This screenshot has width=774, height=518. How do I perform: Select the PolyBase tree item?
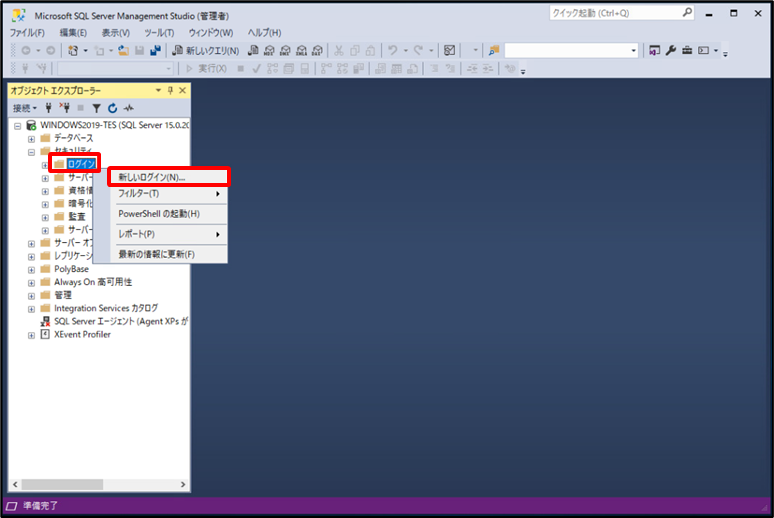click(x=71, y=269)
